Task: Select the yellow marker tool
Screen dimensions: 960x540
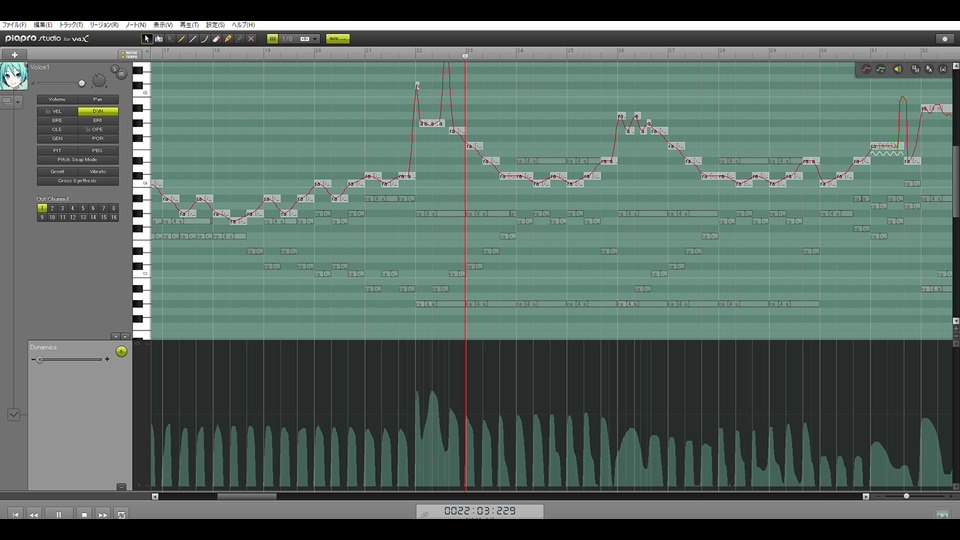Action: click(228, 39)
